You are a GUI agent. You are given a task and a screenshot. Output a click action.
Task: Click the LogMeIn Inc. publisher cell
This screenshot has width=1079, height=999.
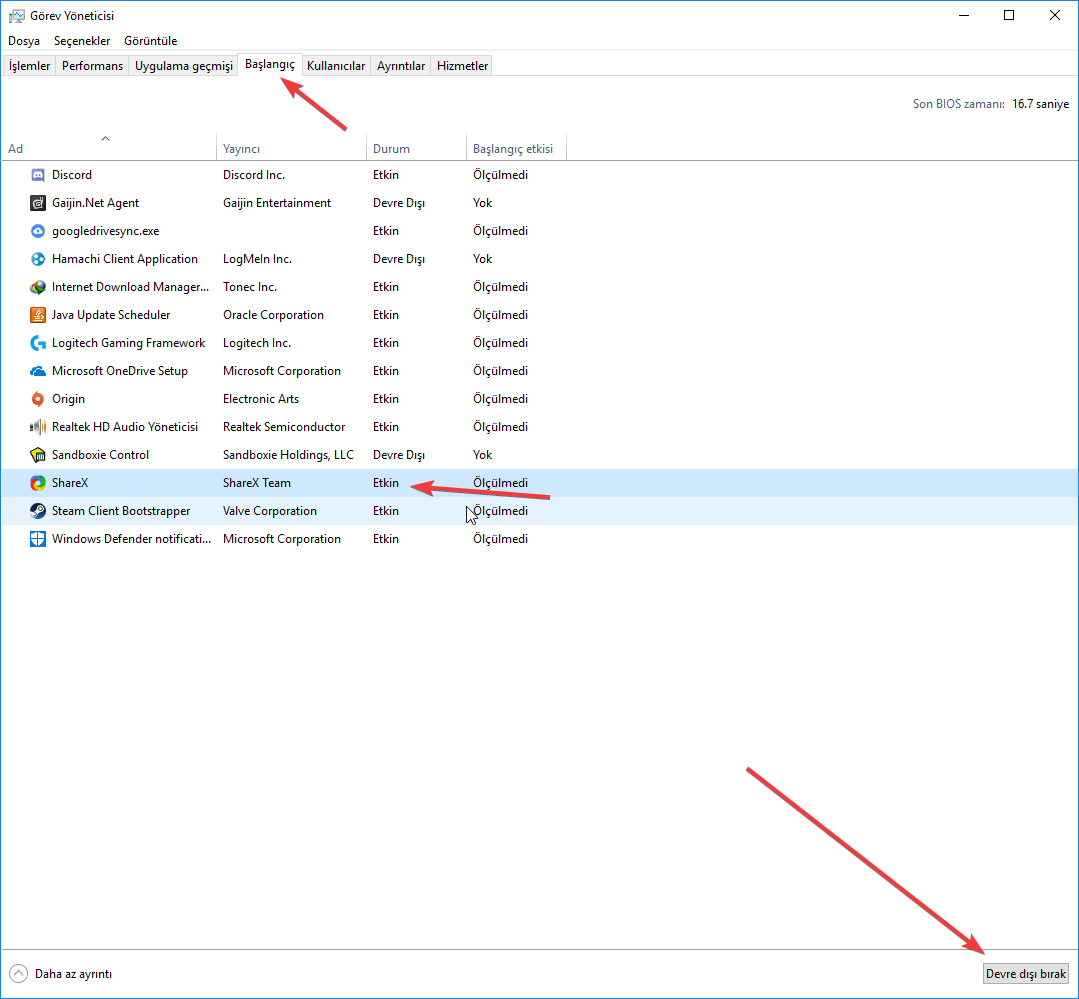[x=257, y=259]
